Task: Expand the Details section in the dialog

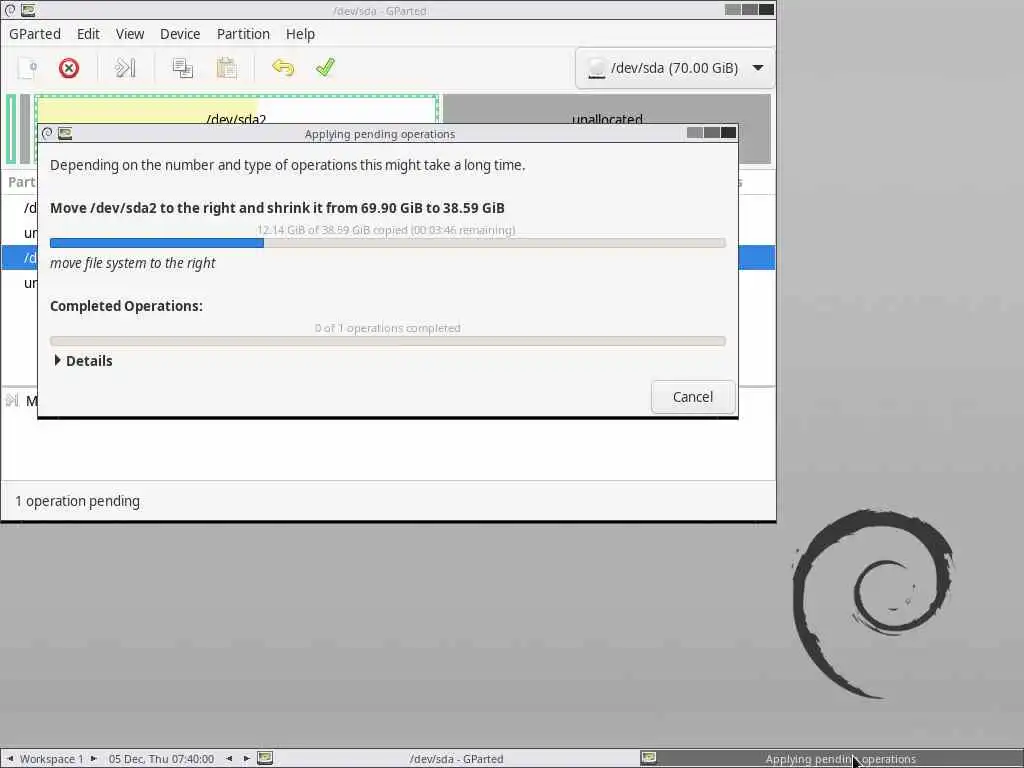Action: click(83, 361)
